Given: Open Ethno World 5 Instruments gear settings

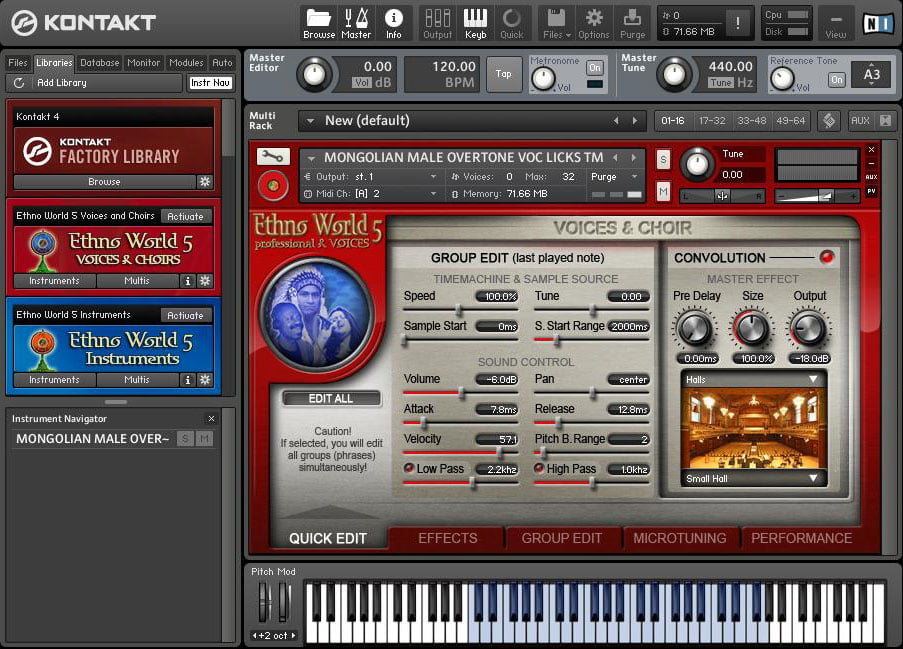Looking at the screenshot, I should [205, 380].
